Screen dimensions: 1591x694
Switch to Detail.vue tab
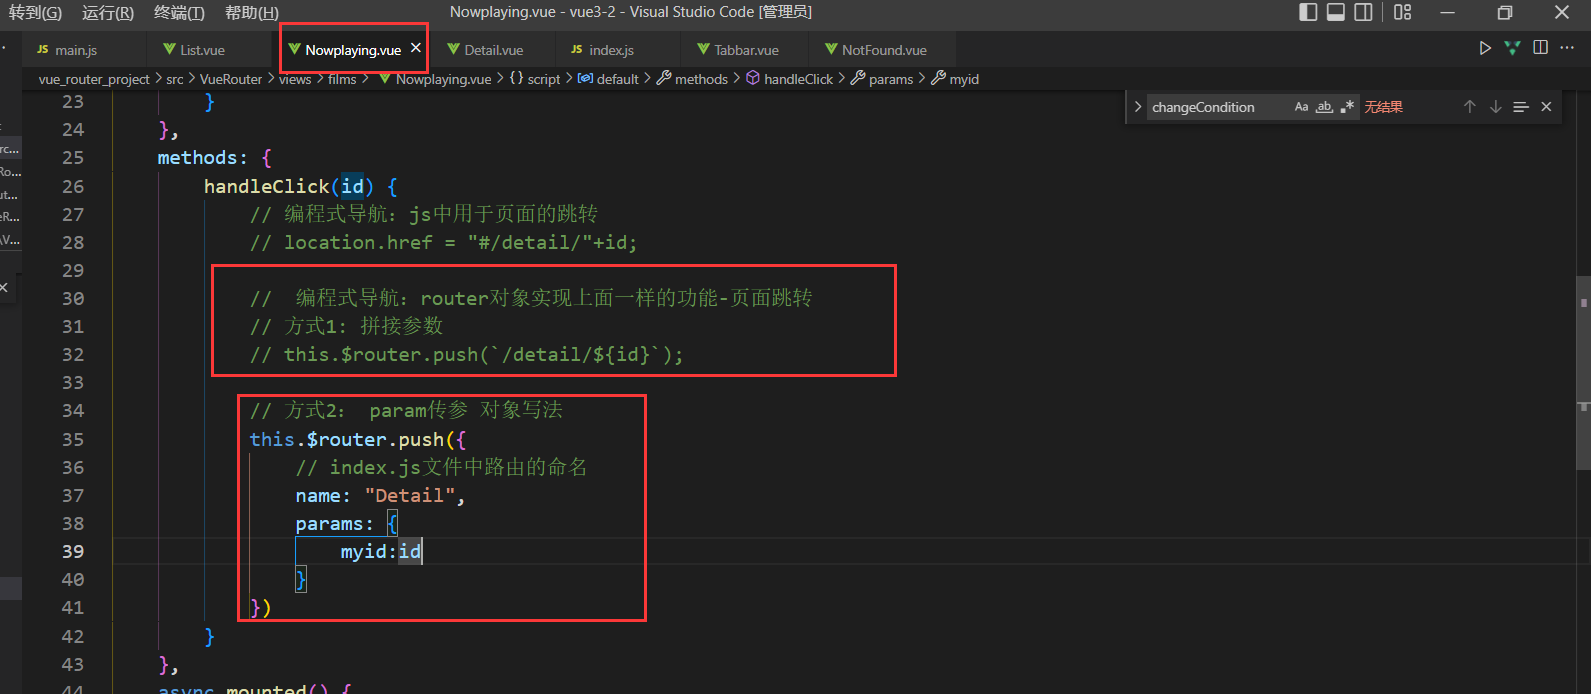coord(493,50)
